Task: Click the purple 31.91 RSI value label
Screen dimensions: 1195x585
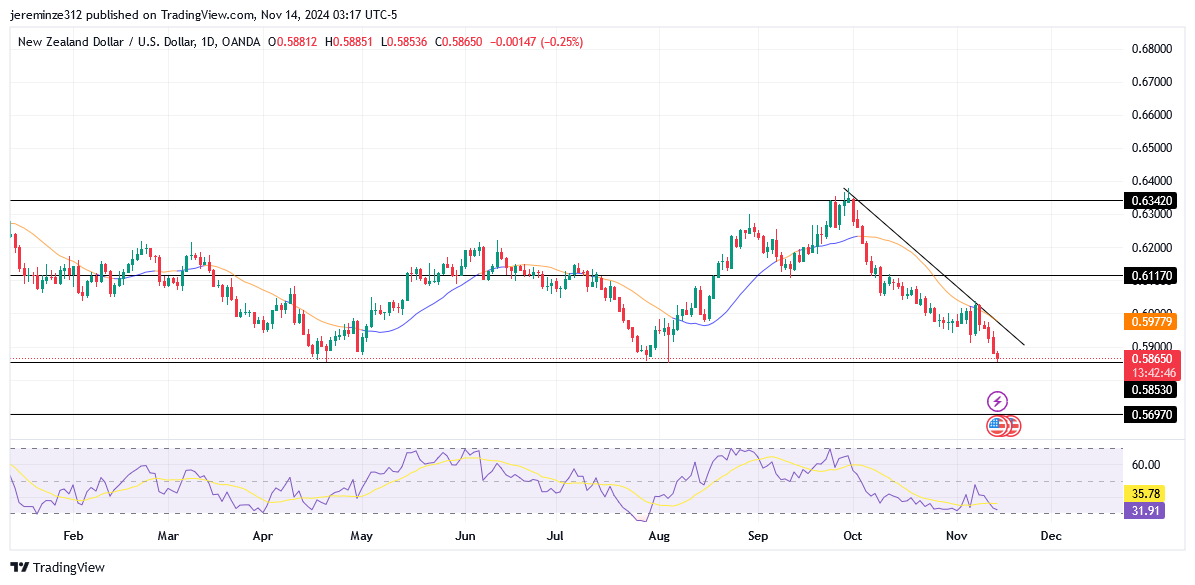Action: [x=1143, y=510]
